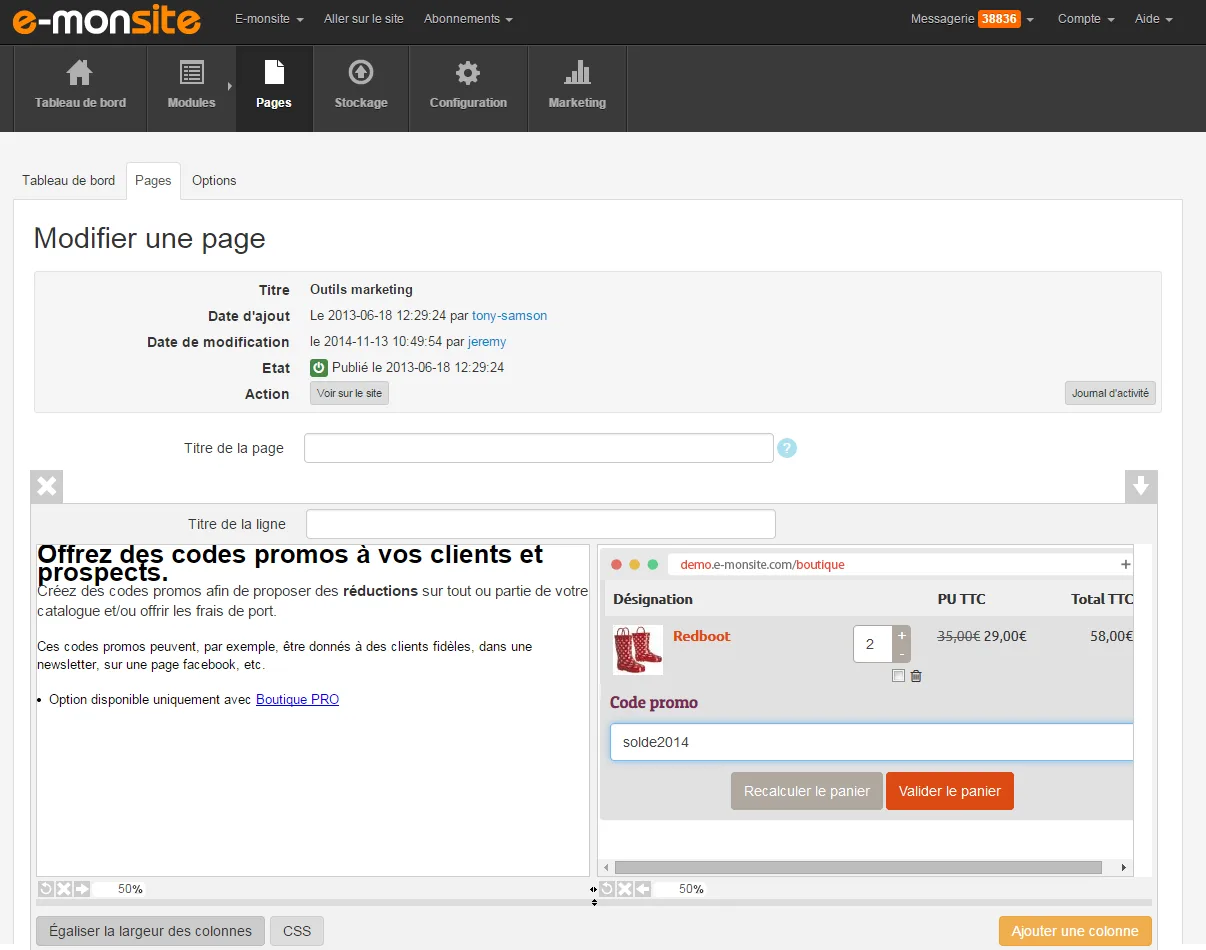Open Tableau de bord from main toolbar
Image resolution: width=1206 pixels, height=950 pixels.
point(80,88)
